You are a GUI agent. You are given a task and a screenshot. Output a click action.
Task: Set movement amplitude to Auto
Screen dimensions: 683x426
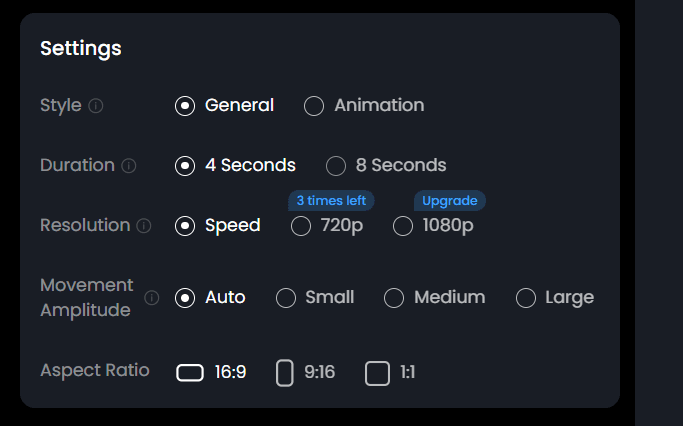tap(185, 298)
